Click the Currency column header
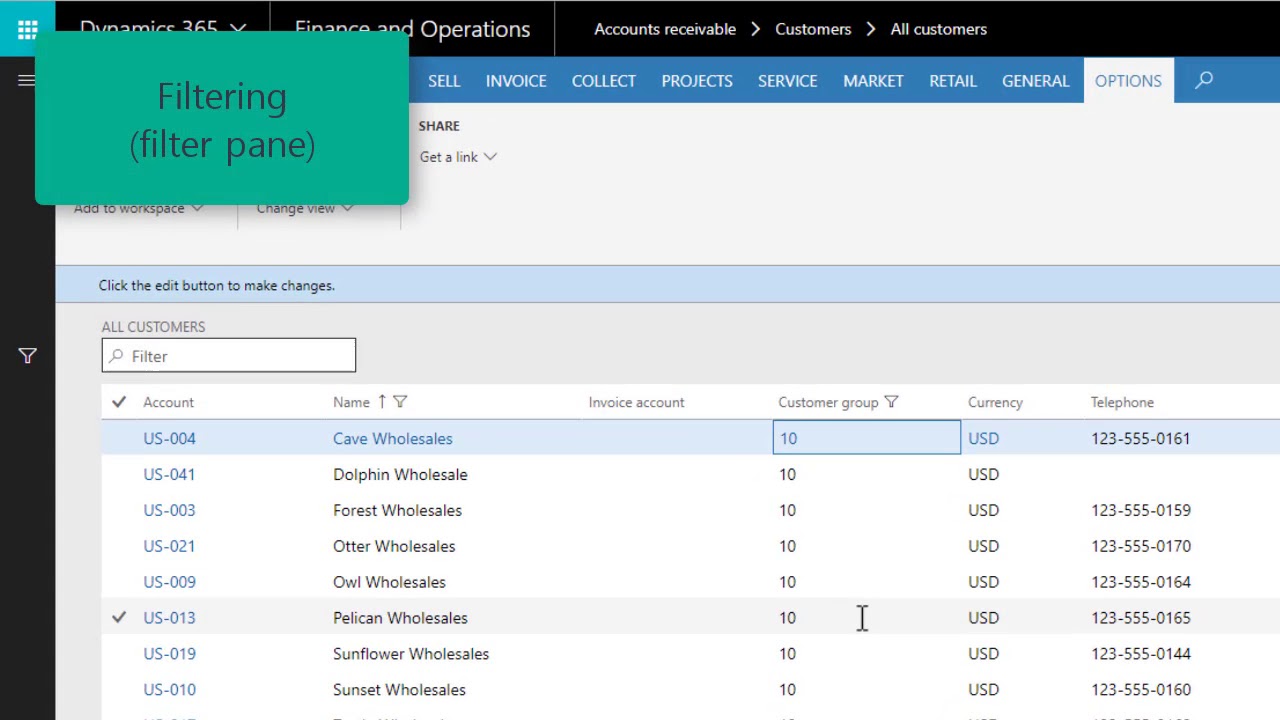The height and width of the screenshot is (720, 1280). tap(995, 402)
